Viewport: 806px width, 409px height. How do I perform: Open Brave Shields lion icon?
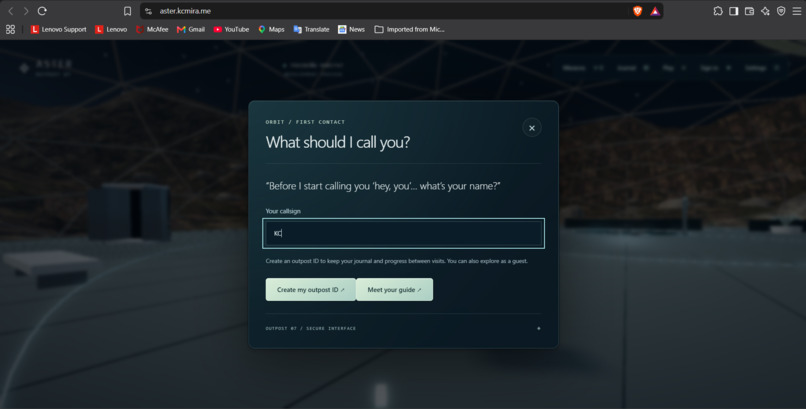[x=637, y=11]
